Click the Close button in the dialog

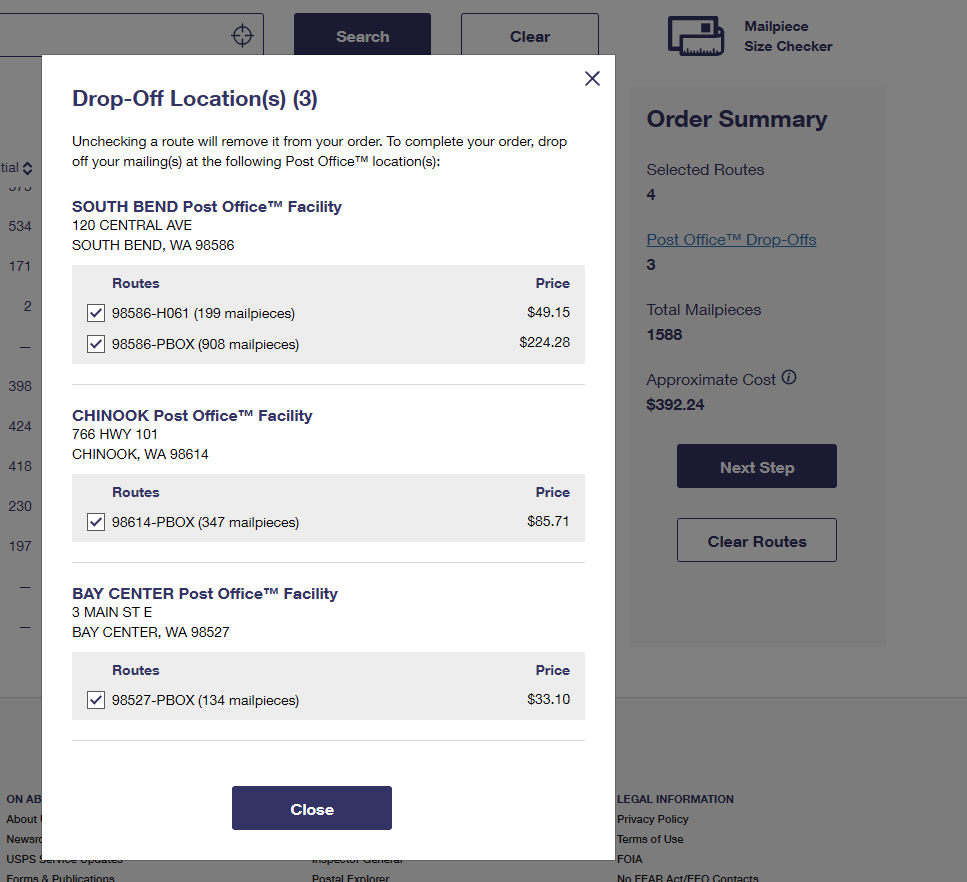[311, 808]
